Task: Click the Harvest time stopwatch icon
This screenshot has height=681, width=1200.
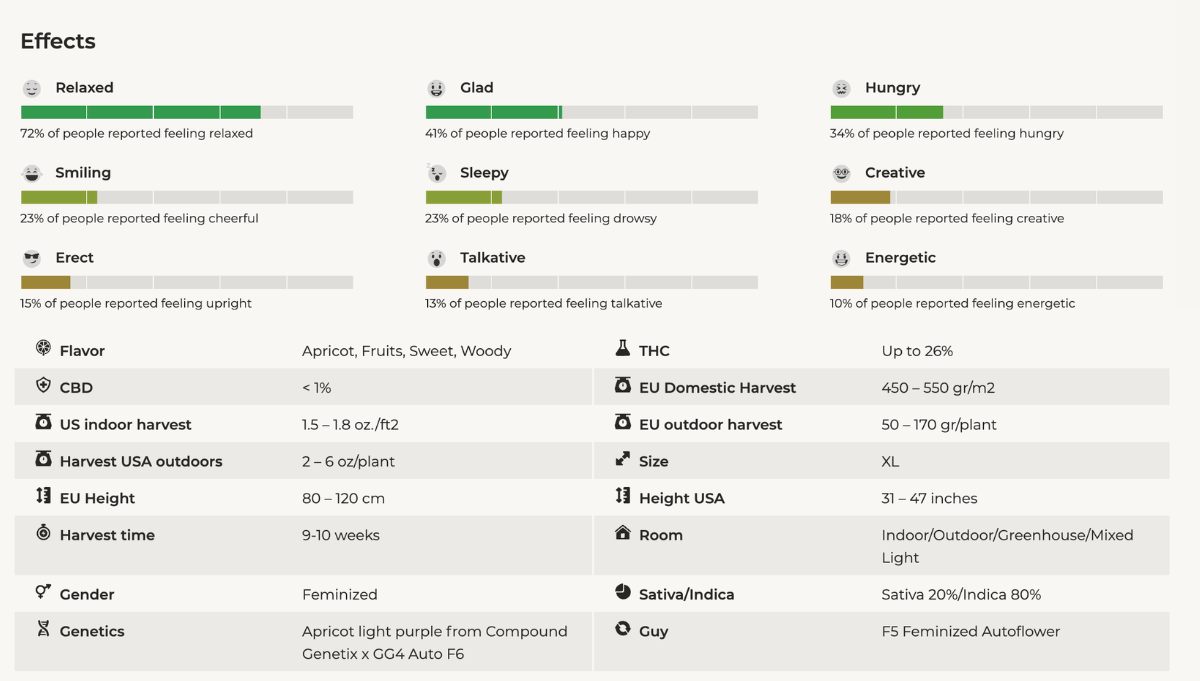Action: point(43,534)
